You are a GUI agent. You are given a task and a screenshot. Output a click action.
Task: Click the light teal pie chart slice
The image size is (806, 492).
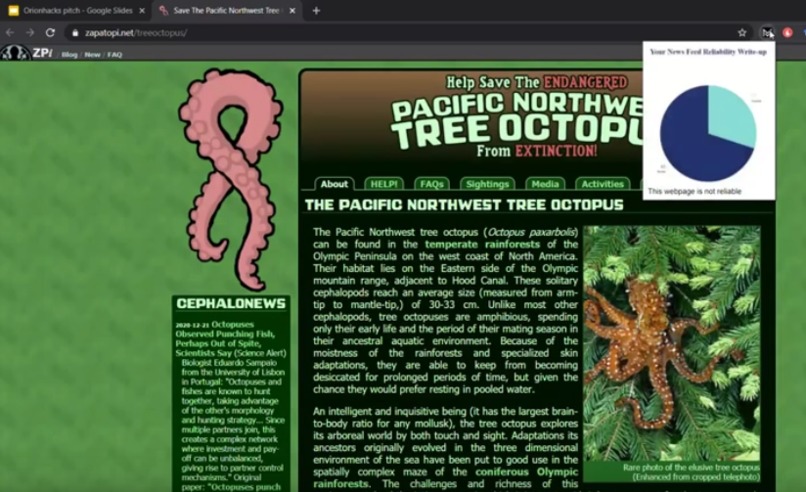coord(730,116)
